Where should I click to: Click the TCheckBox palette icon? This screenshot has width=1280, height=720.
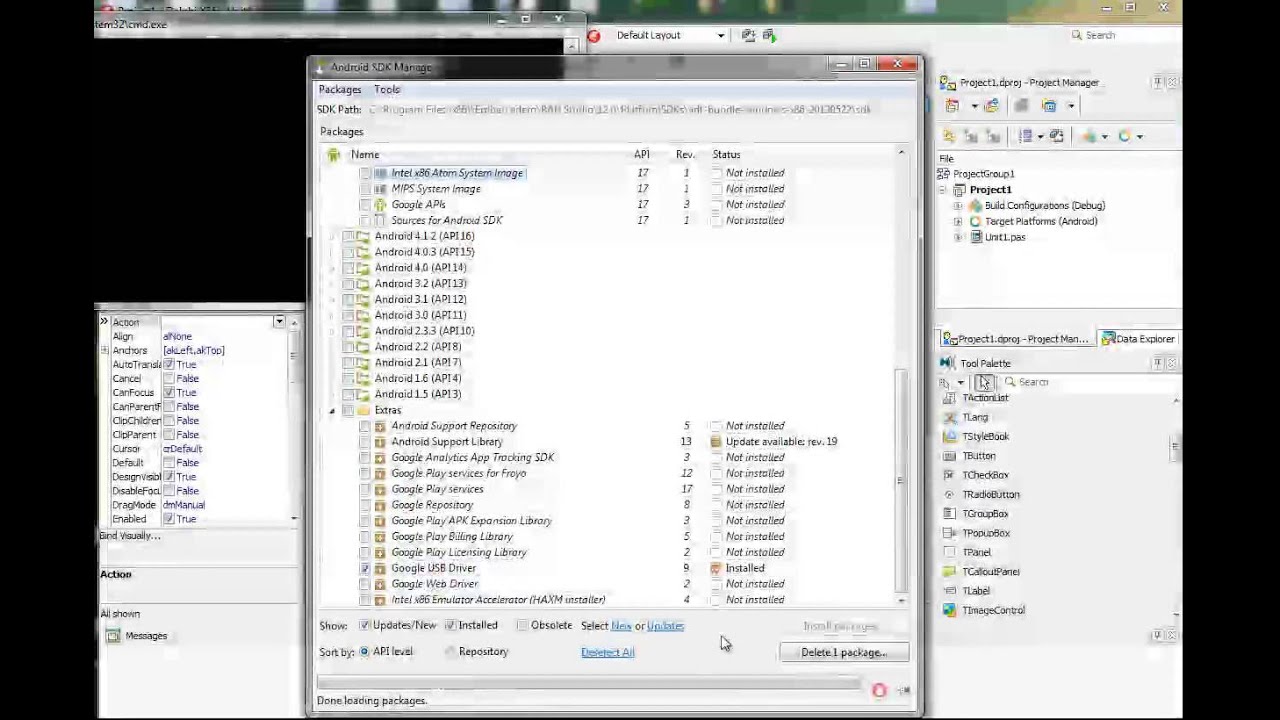coord(949,475)
